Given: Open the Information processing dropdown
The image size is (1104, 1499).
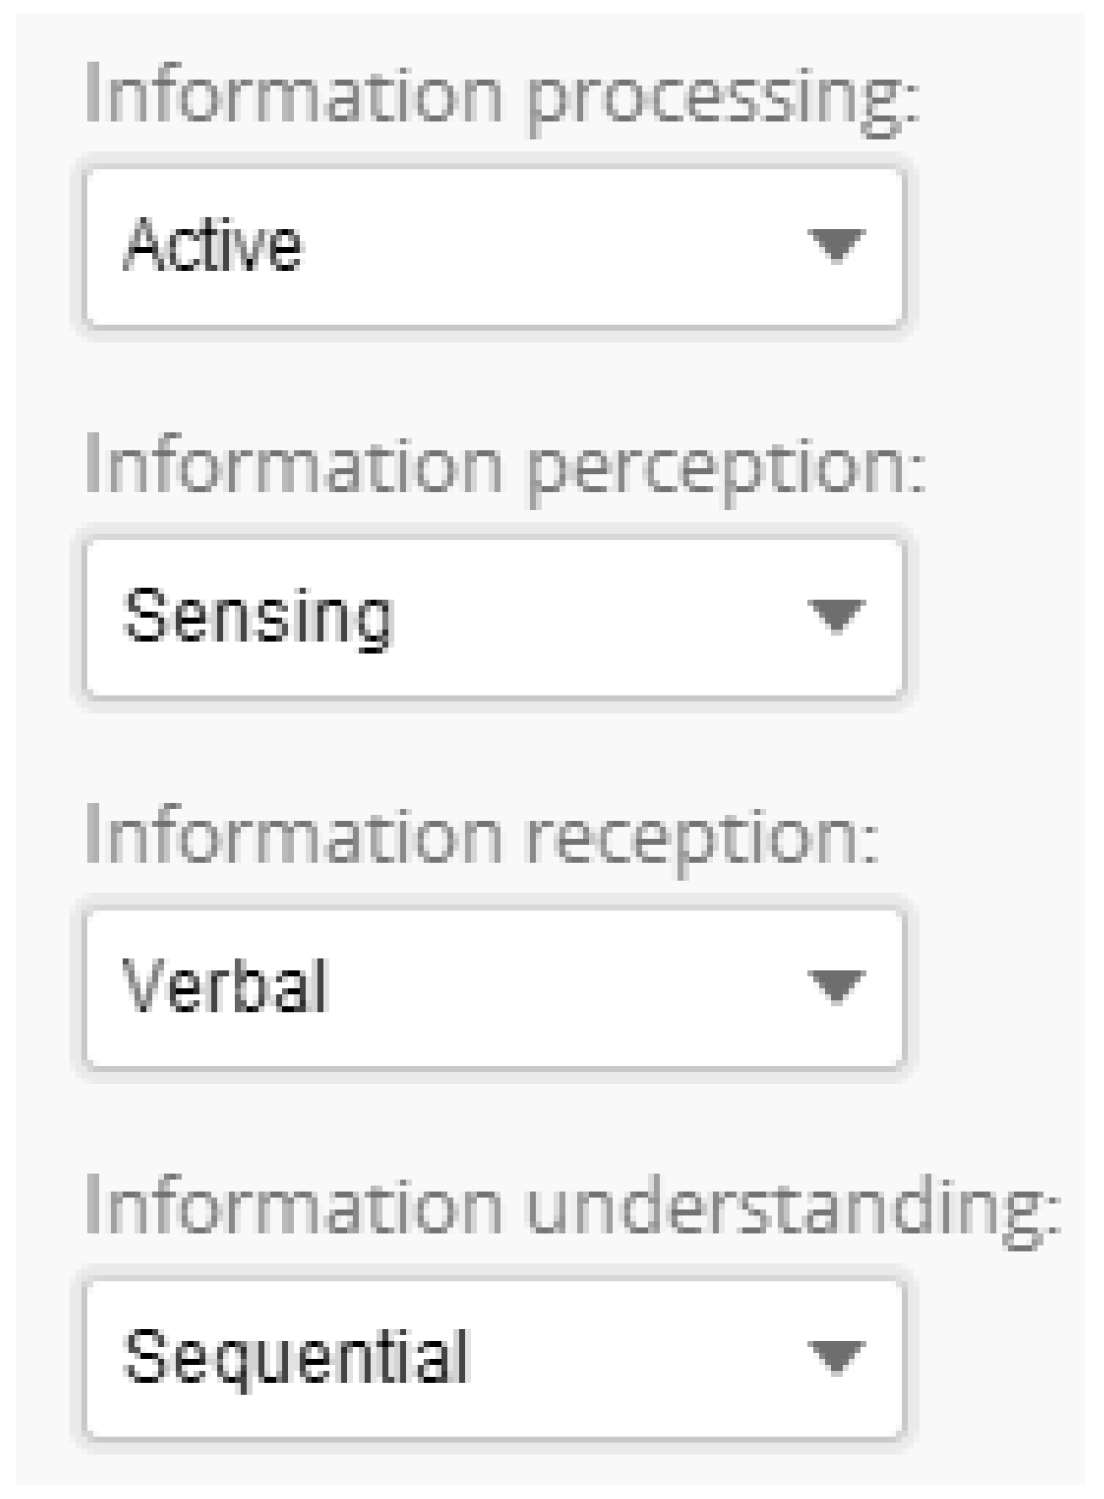Looking at the screenshot, I should [494, 246].
